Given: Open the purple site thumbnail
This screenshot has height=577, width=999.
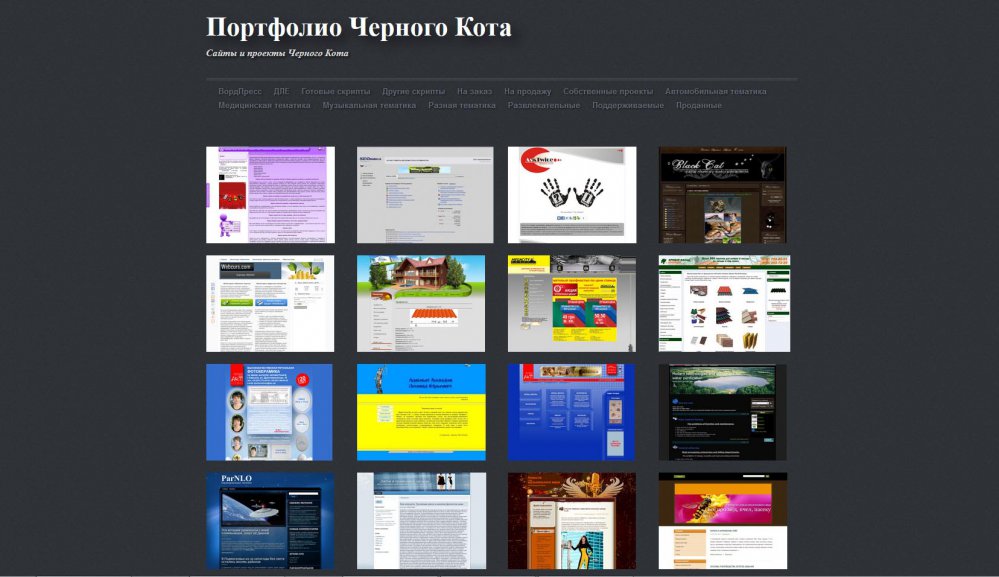Looking at the screenshot, I should (x=270, y=195).
